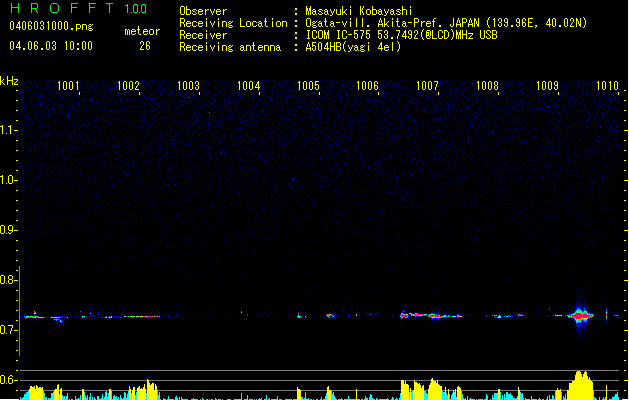Image resolution: width=629 pixels, height=400 pixels.
Task: Click the 1003 time axis marker
Action: point(188,86)
